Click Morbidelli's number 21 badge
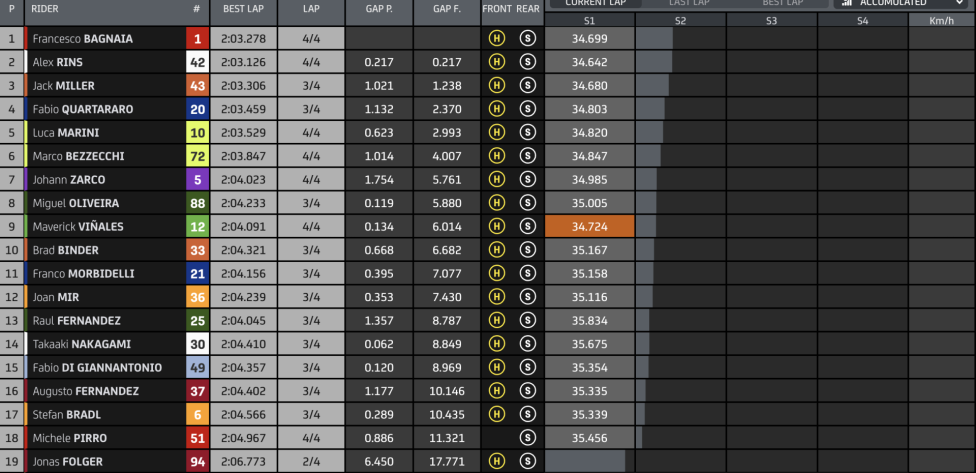 (x=197, y=273)
